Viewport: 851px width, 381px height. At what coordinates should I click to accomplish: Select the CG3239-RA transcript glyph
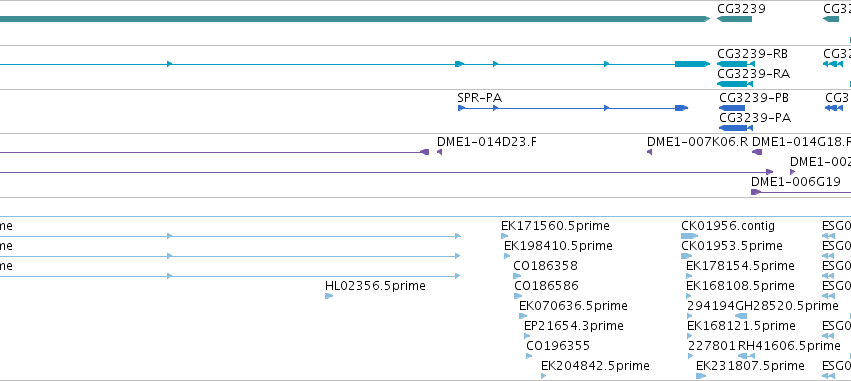734,84
